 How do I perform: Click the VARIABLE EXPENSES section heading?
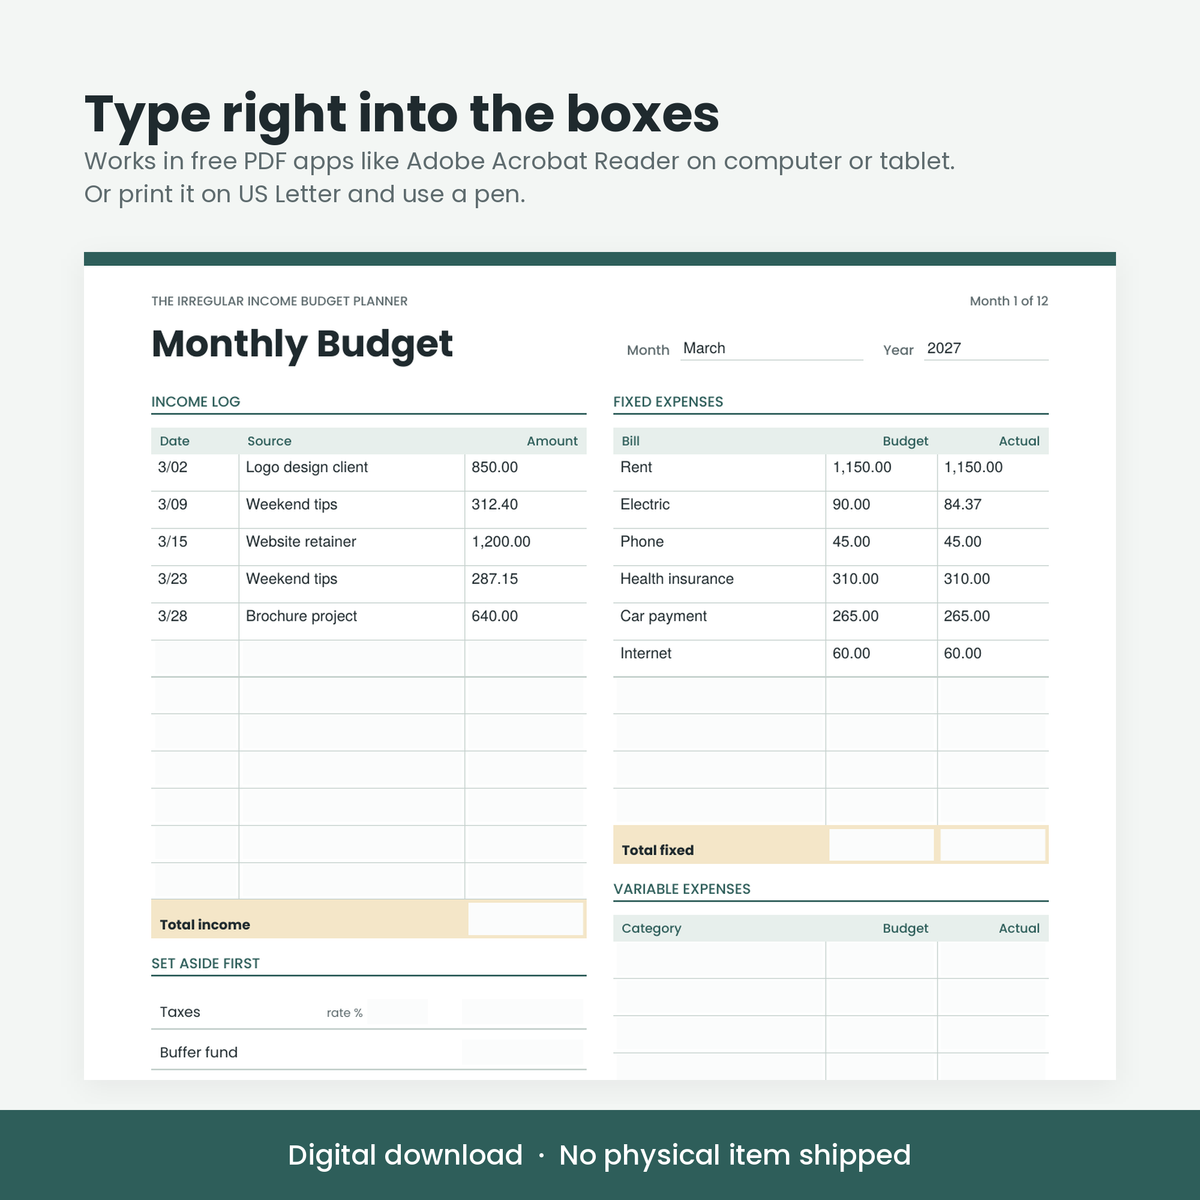[682, 889]
